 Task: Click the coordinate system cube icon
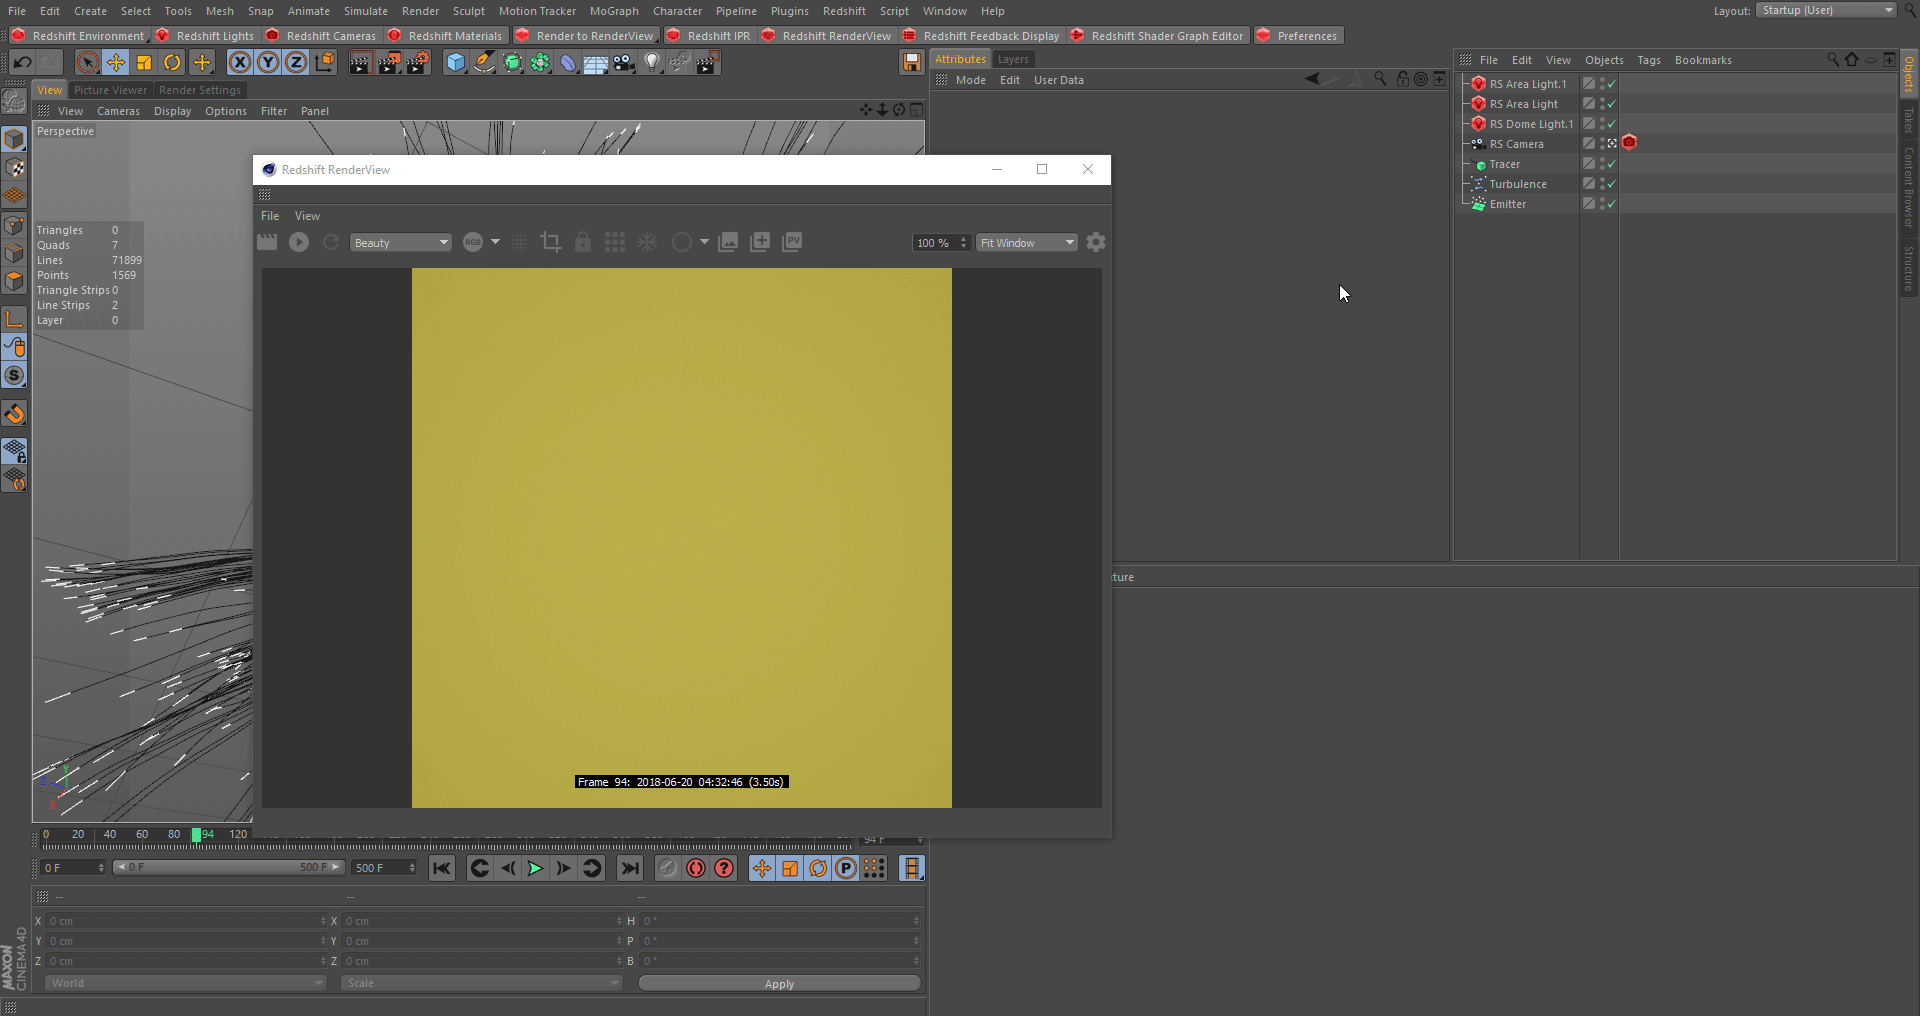(324, 63)
